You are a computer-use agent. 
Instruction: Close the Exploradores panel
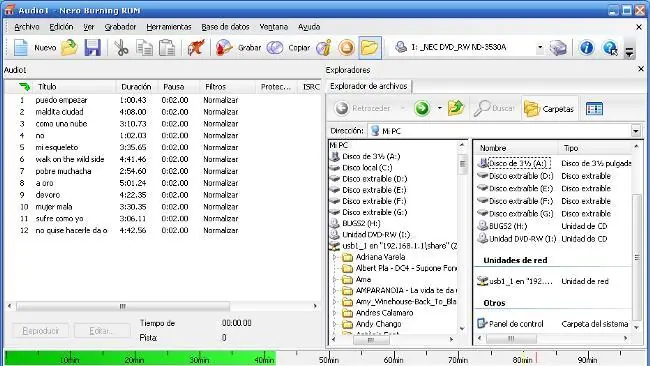point(641,69)
